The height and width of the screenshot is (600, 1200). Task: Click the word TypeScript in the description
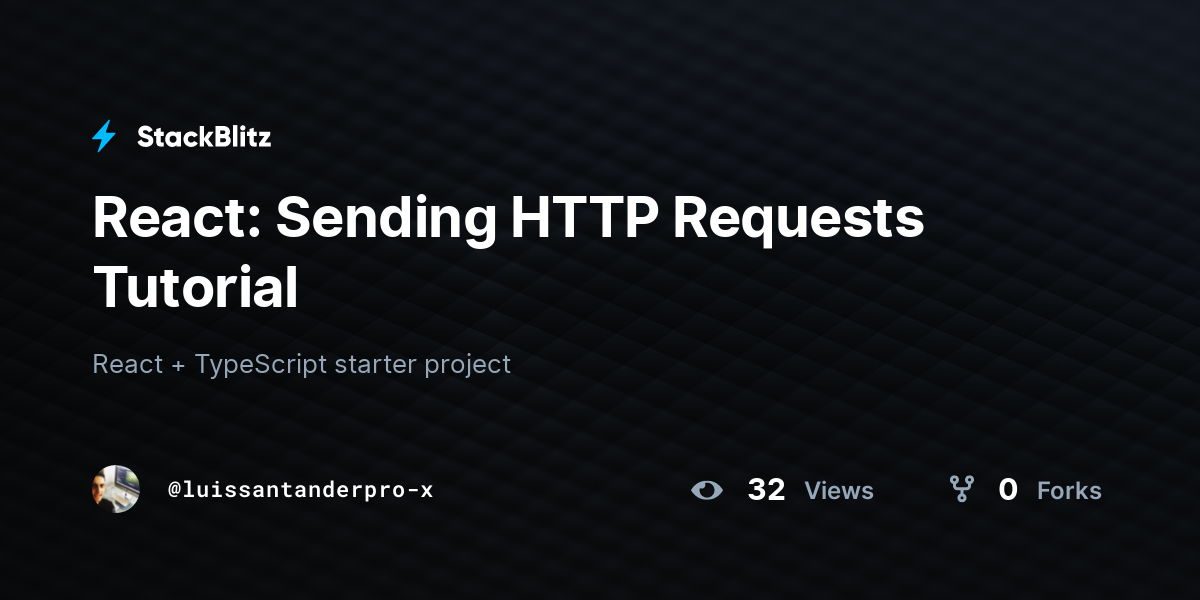(261, 364)
